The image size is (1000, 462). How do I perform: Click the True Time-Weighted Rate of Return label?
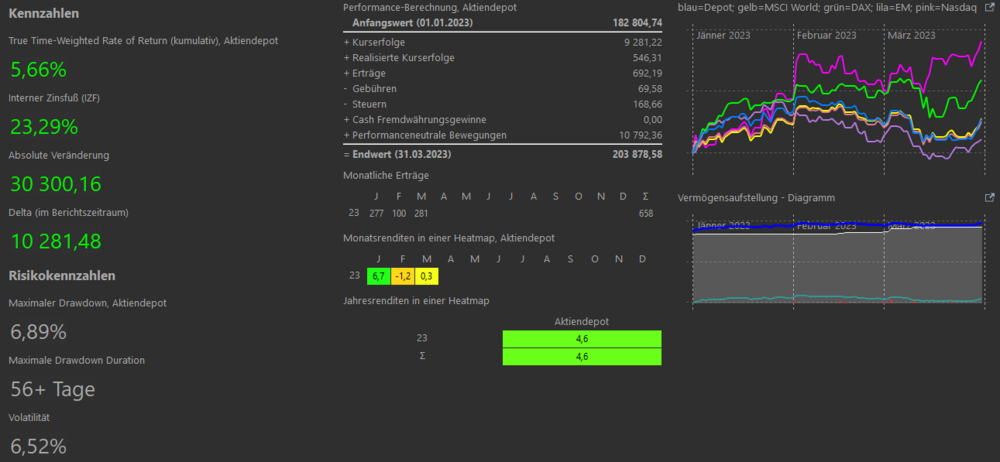143,40
